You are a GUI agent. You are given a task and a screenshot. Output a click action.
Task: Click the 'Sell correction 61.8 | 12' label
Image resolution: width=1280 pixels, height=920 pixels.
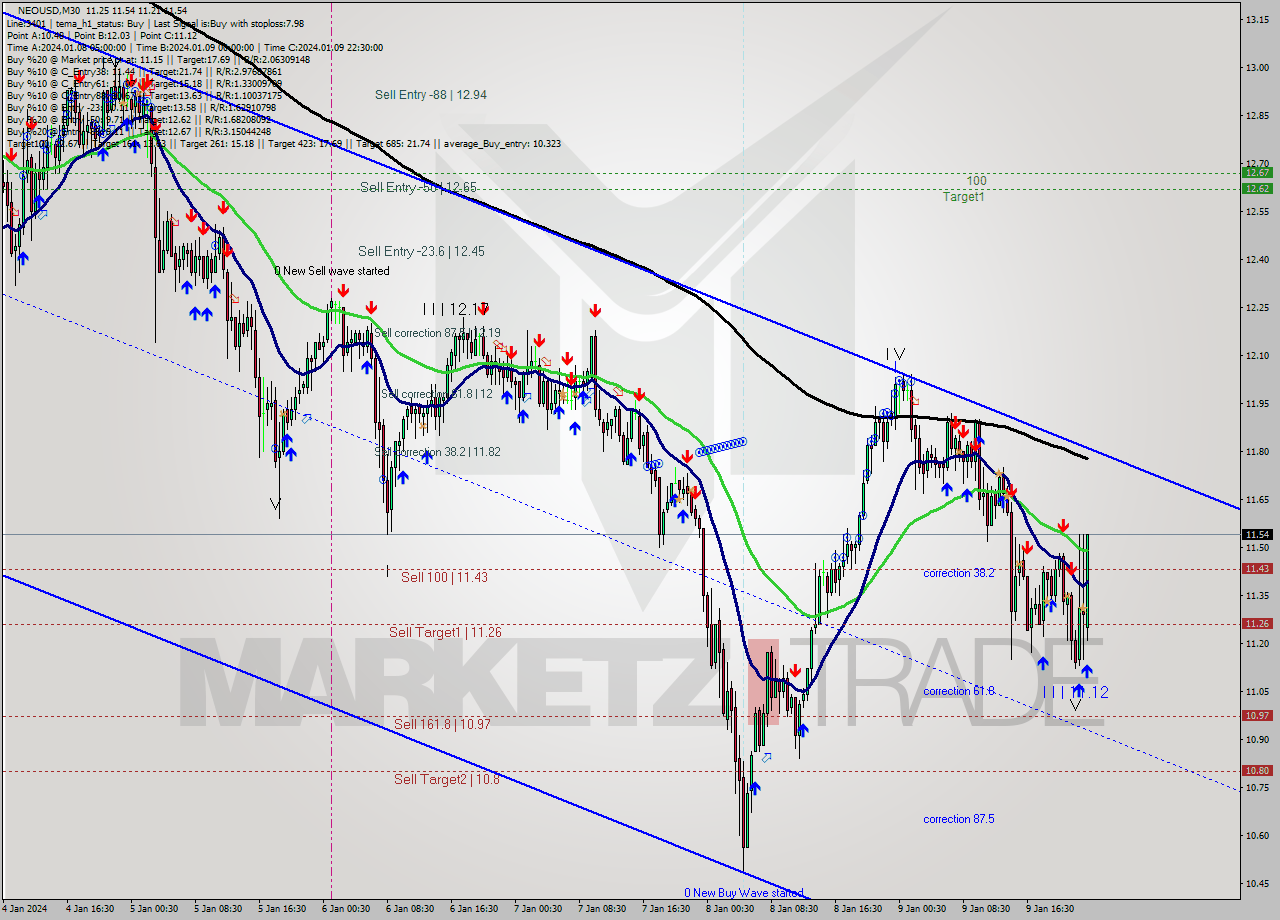tap(436, 394)
